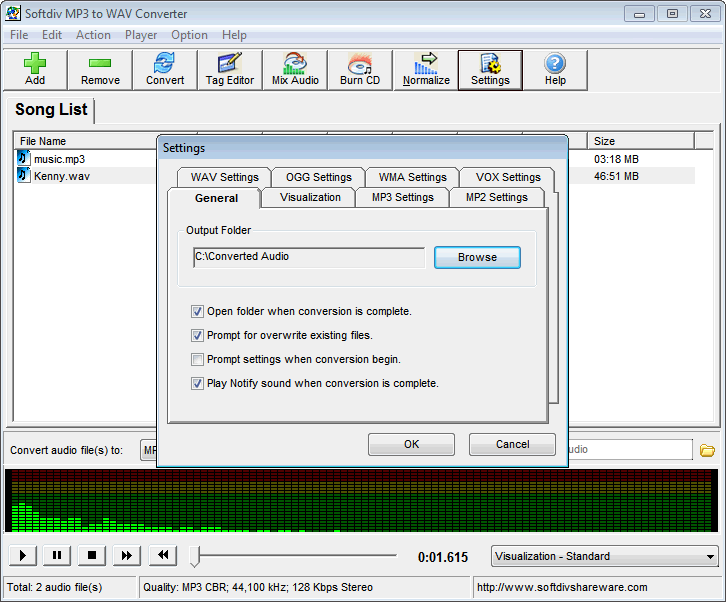Click the 46:51 MB size cell

(x=616, y=176)
